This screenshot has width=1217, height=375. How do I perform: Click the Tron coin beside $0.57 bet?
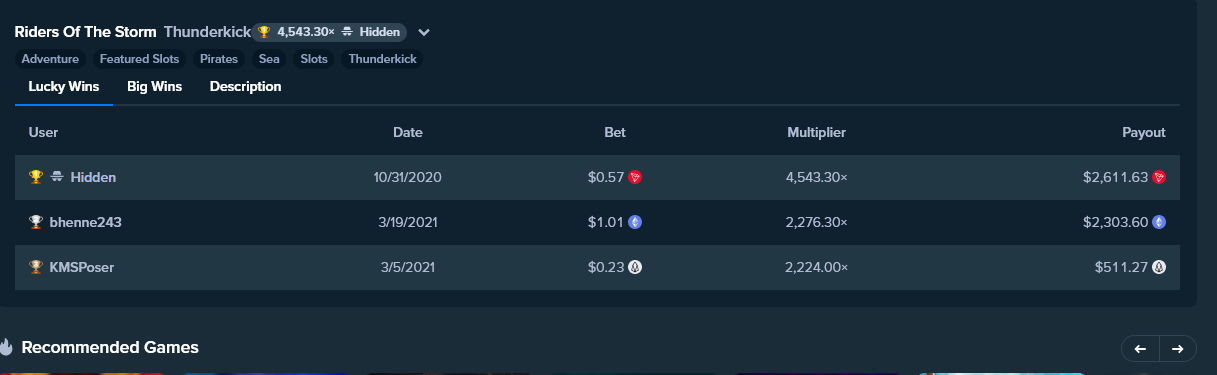pyautogui.click(x=634, y=177)
